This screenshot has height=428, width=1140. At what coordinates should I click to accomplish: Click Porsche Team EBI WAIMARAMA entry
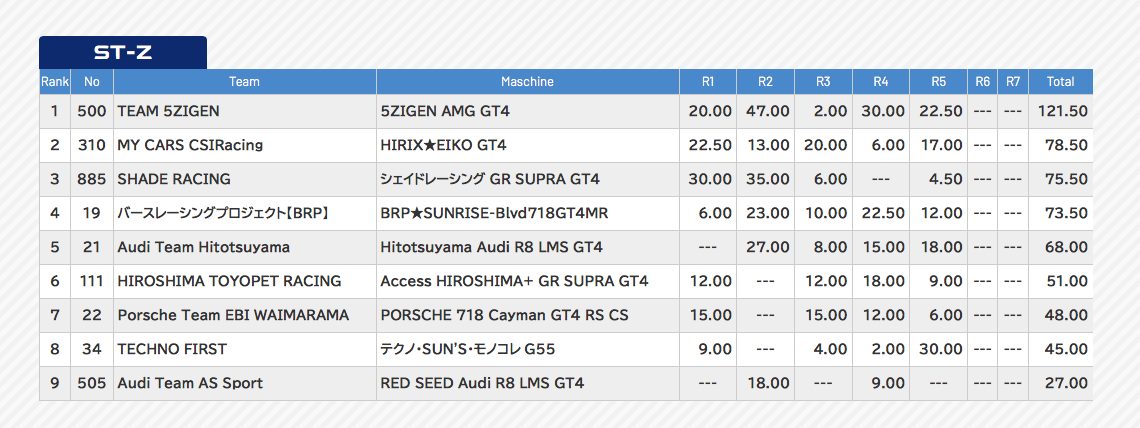coord(233,315)
